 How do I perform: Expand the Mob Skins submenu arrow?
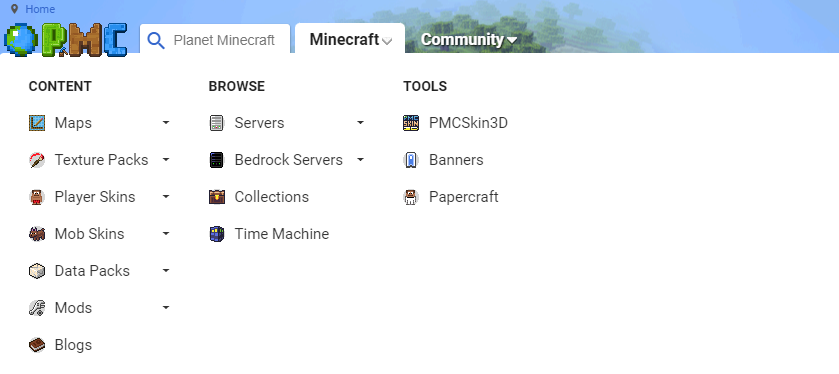pos(166,234)
